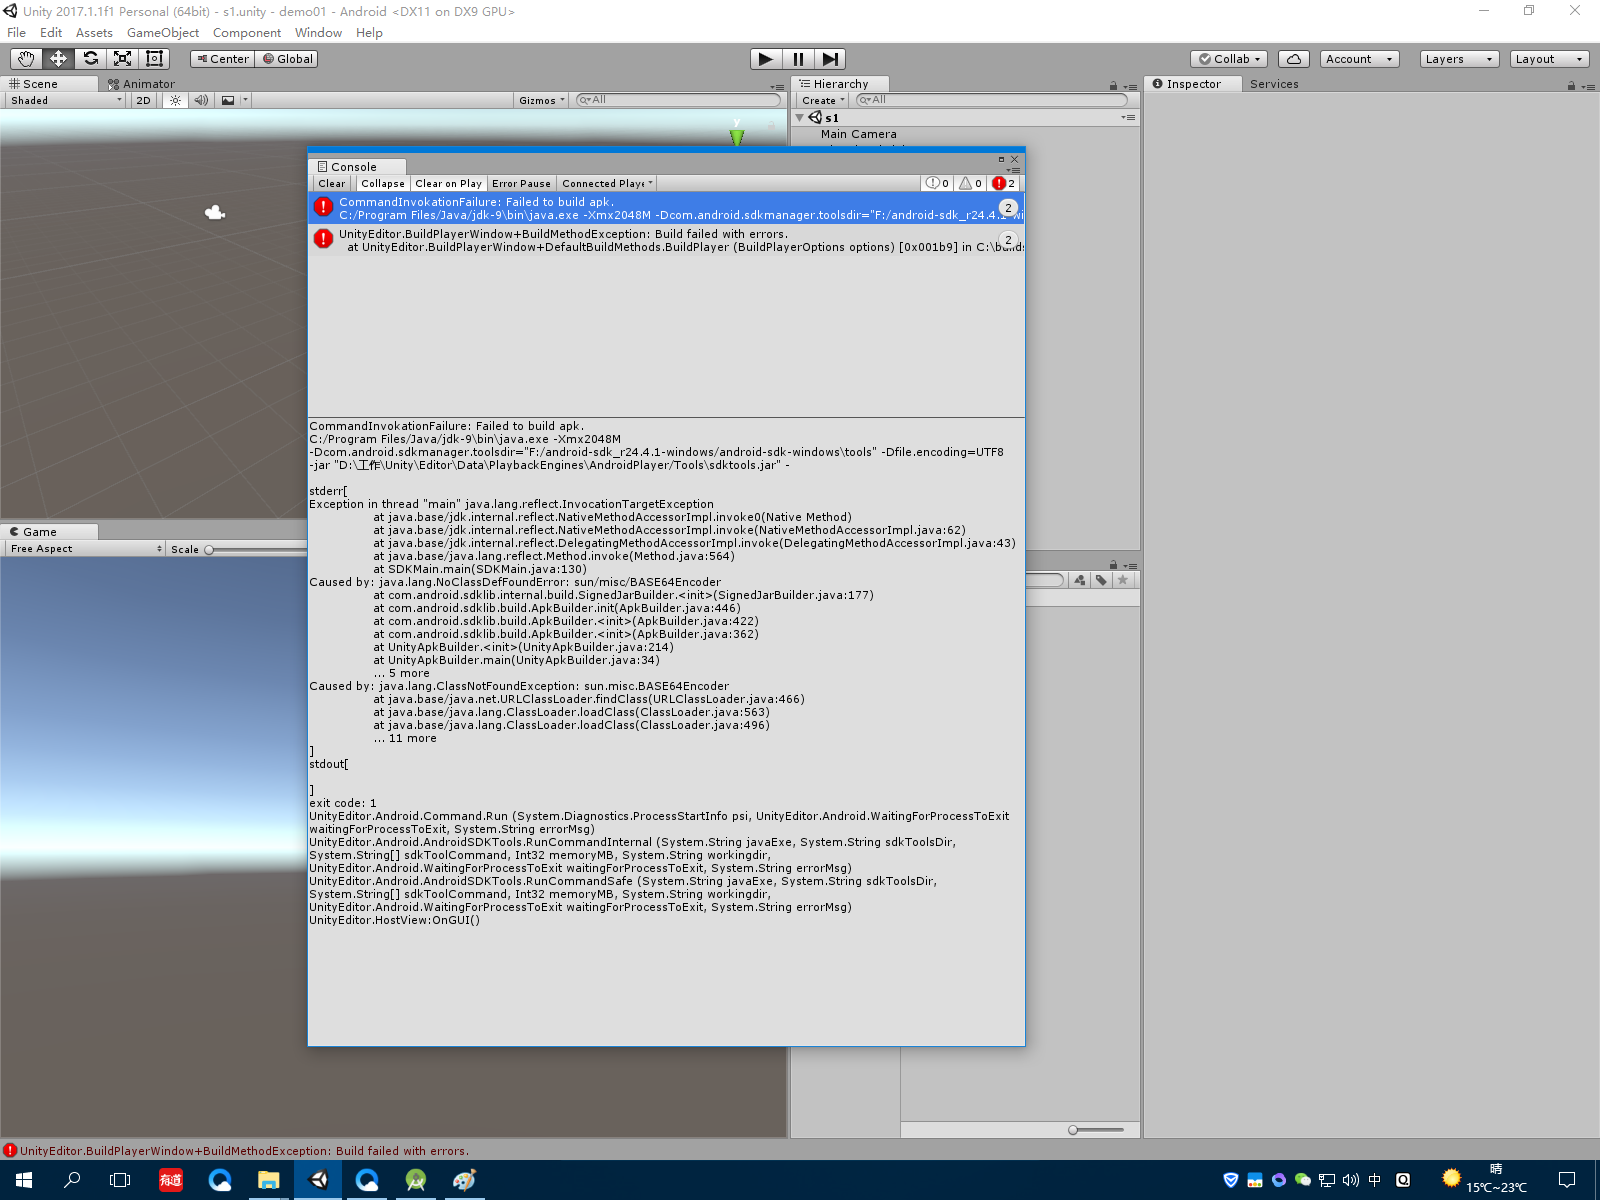Select the Rotate tool
The height and width of the screenshot is (1200, 1600).
(x=90, y=59)
